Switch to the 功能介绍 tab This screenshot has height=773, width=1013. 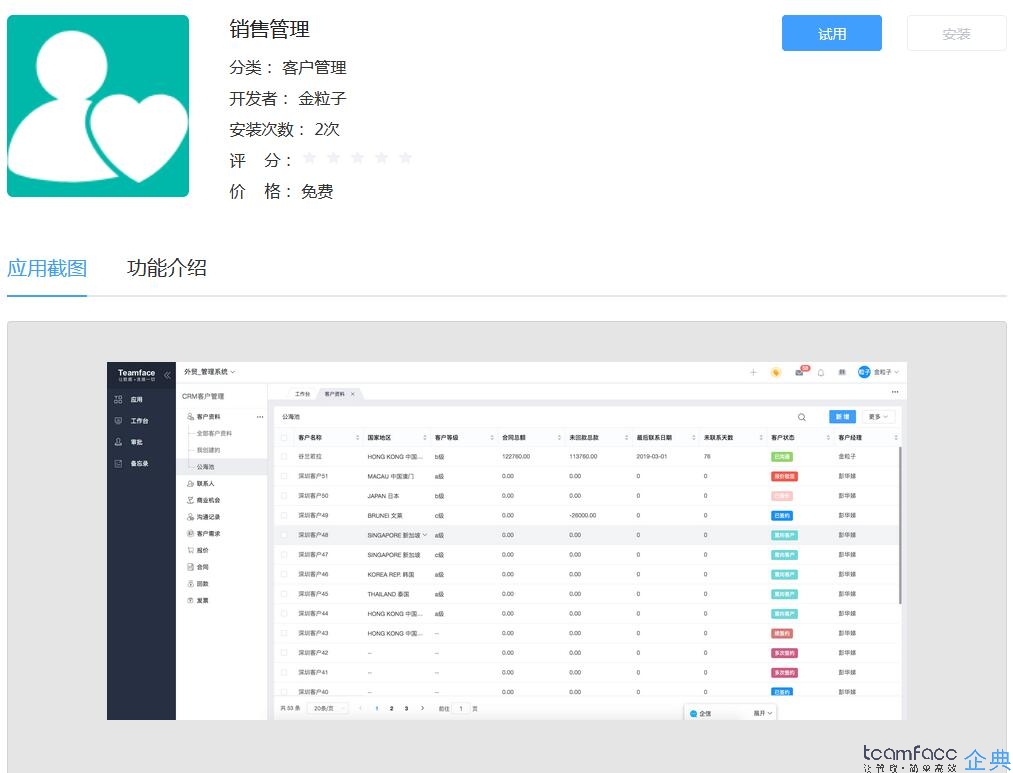tap(167, 267)
